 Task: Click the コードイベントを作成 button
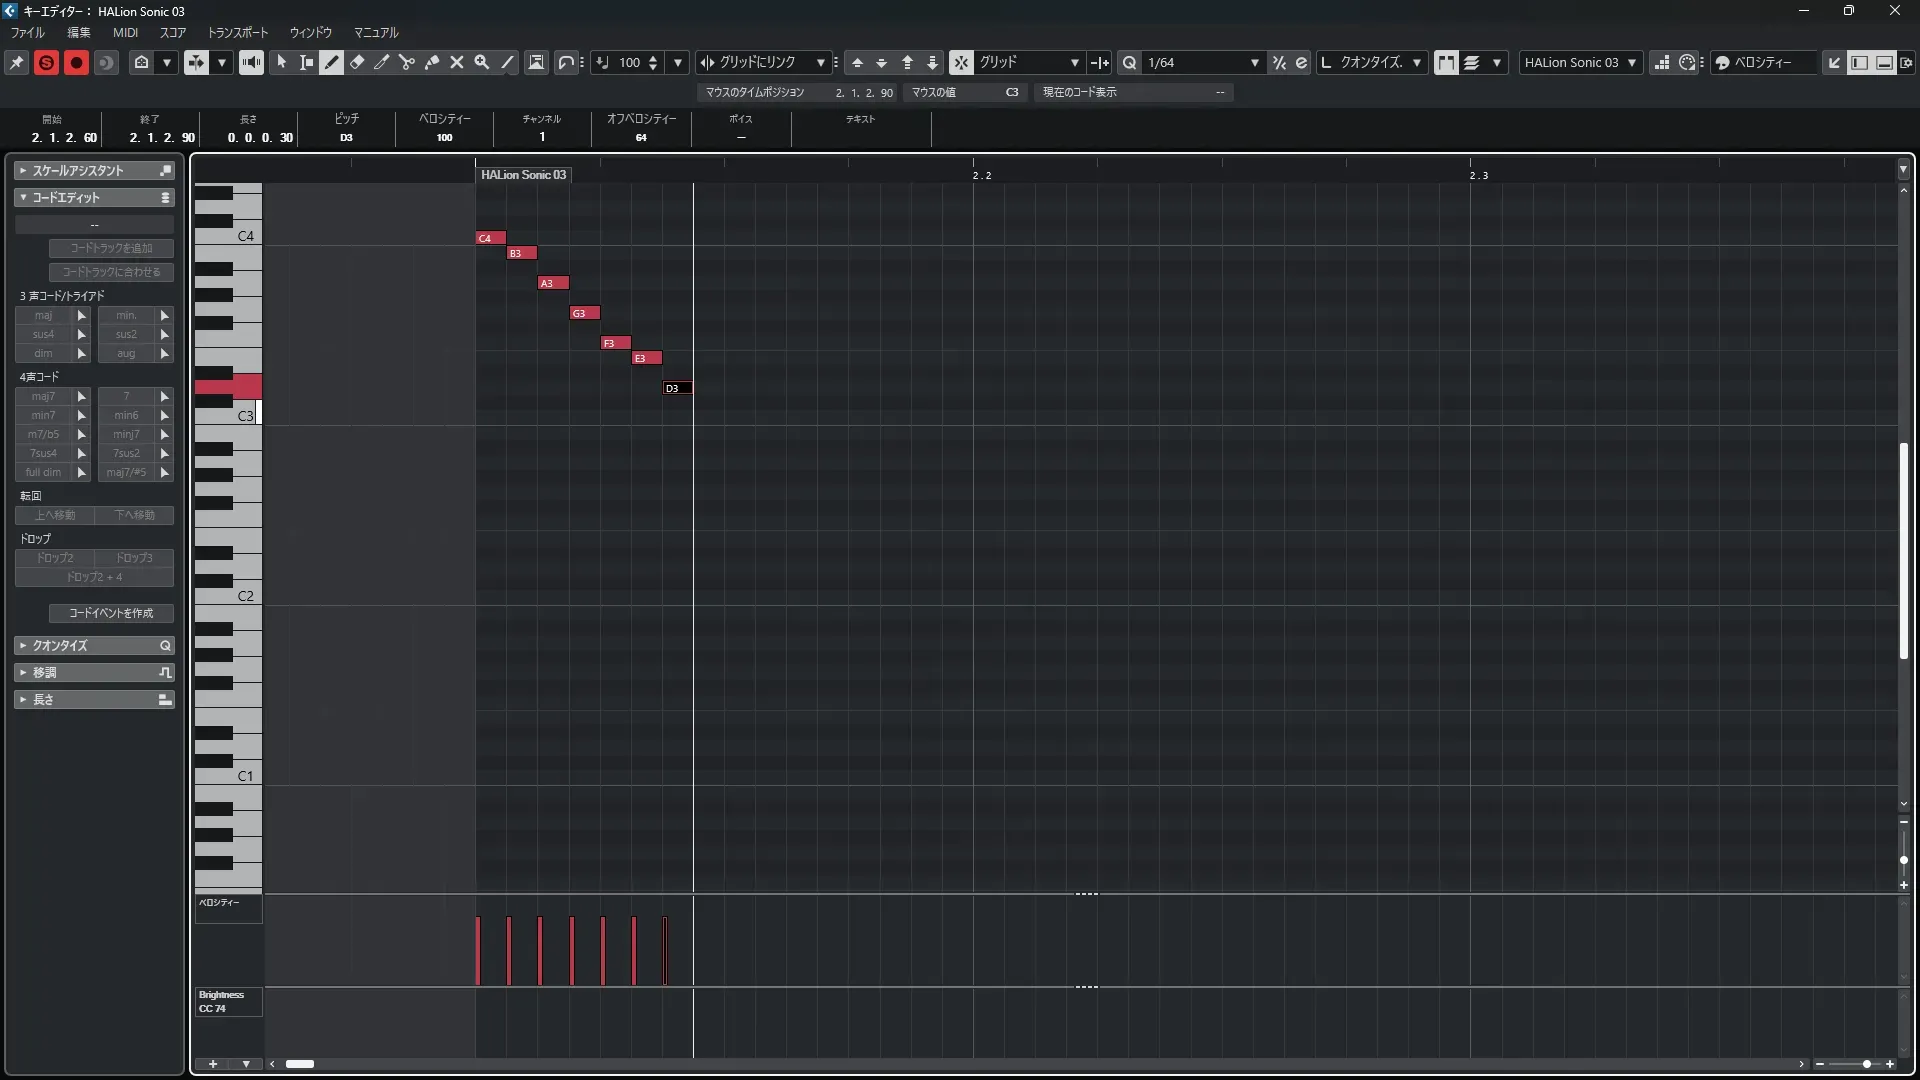111,613
